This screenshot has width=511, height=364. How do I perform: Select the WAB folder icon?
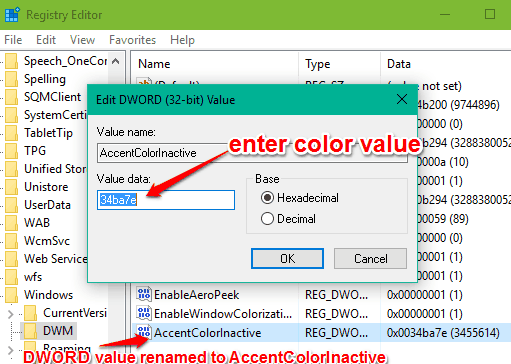coord(12,223)
